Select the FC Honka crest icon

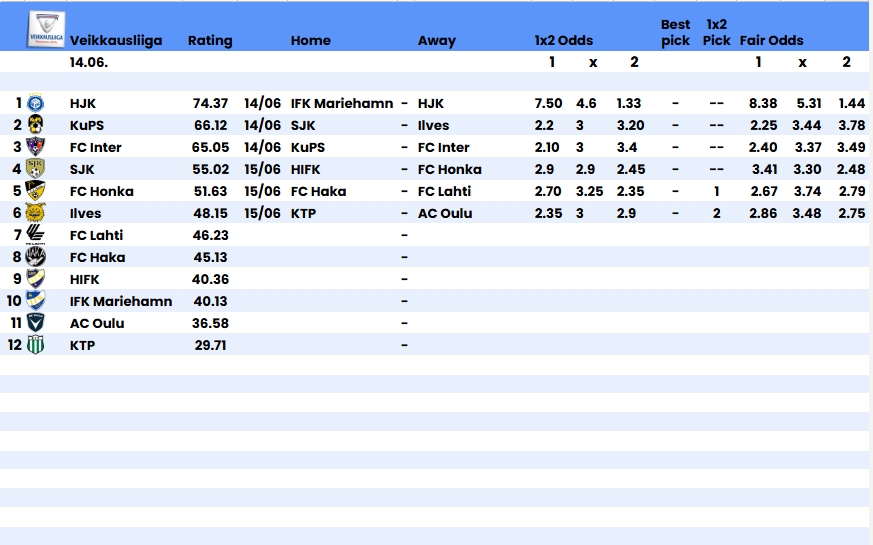[x=36, y=191]
